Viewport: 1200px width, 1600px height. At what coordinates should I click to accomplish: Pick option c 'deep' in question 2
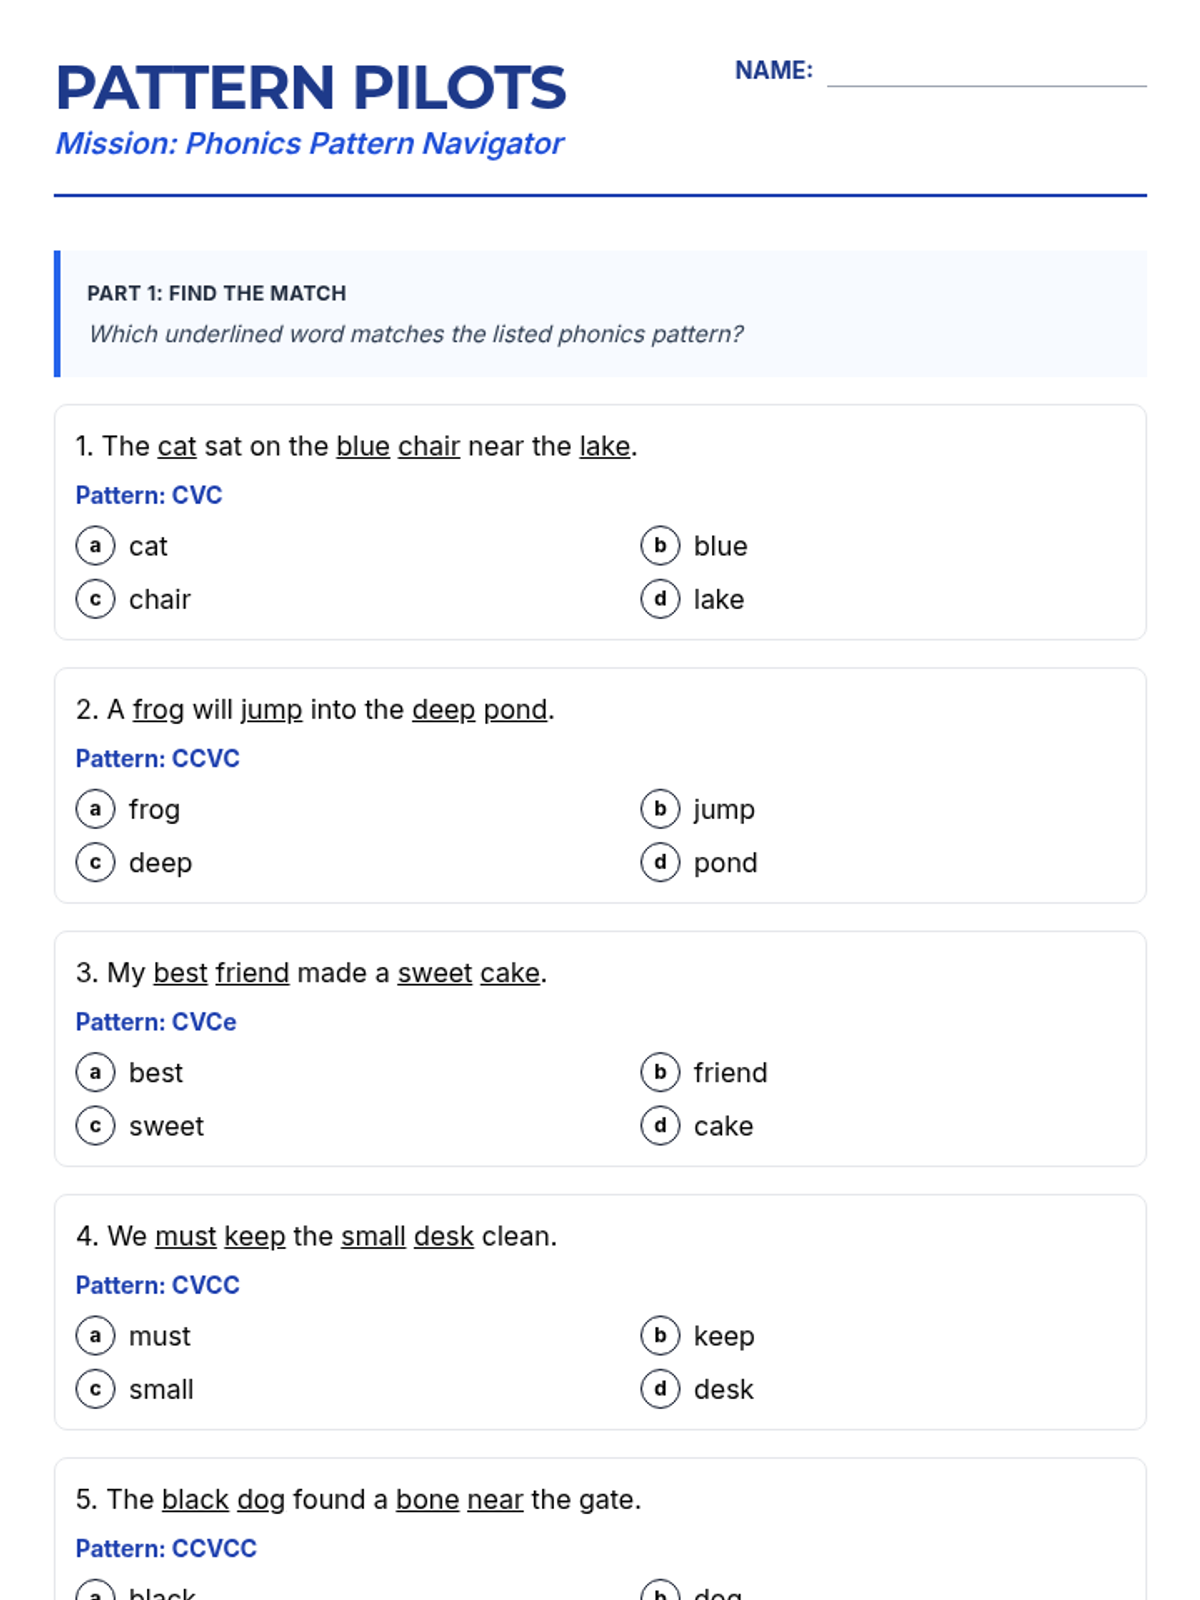[x=95, y=862]
